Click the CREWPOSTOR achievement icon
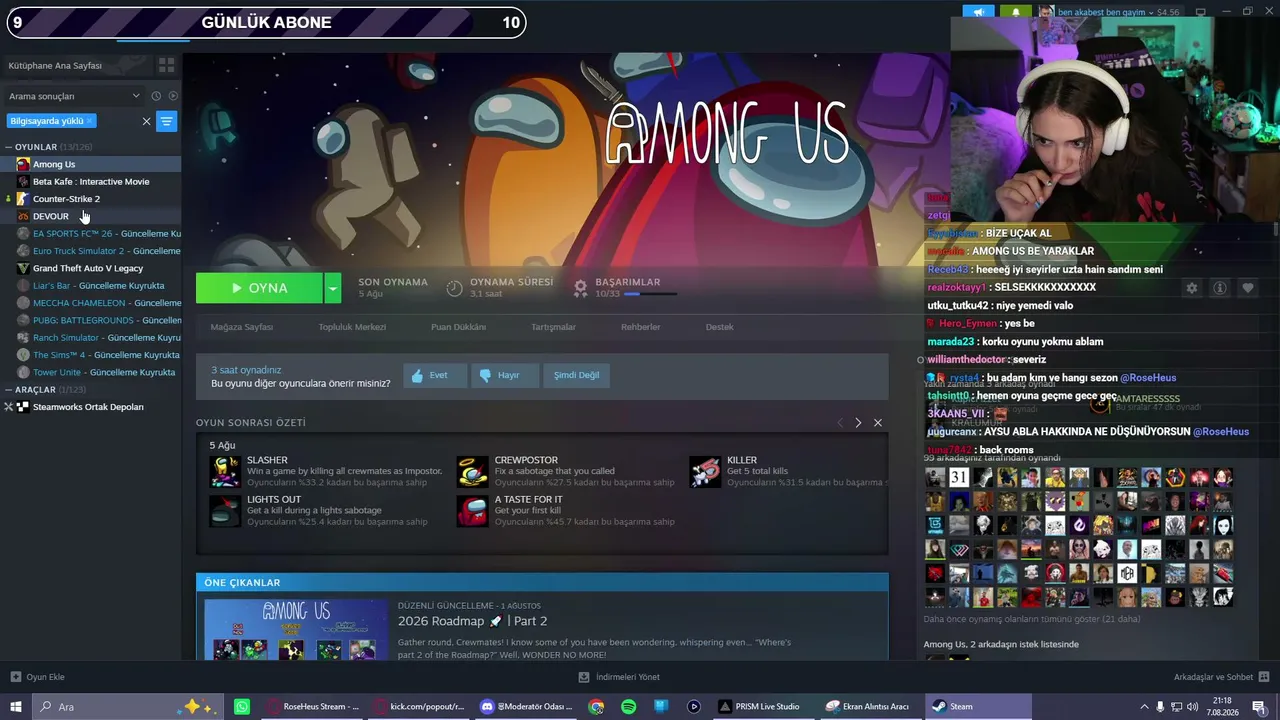The height and width of the screenshot is (720, 1280). (472, 471)
